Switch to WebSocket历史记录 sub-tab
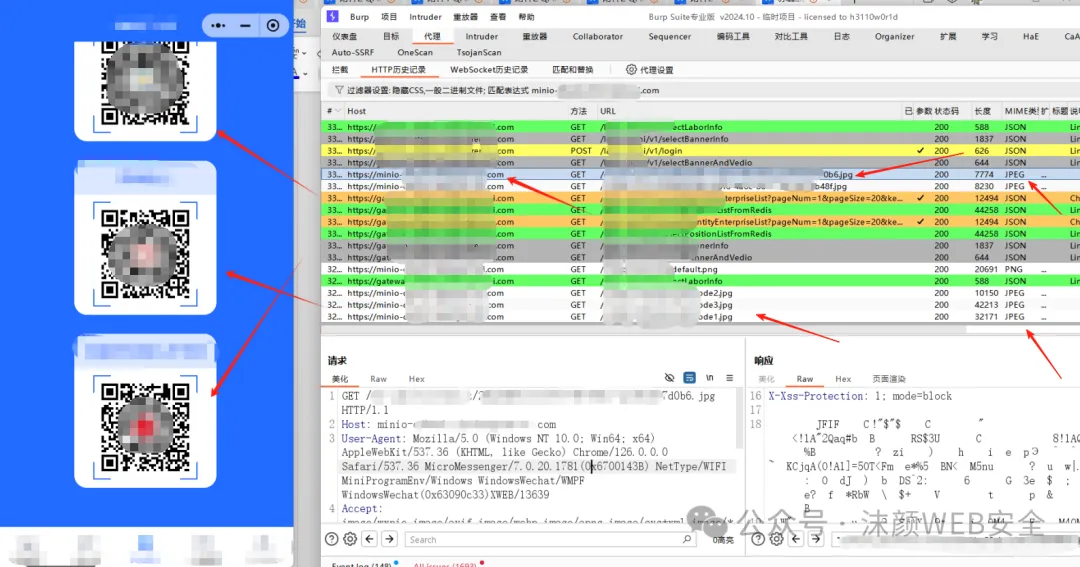The image size is (1080, 567). coord(489,70)
